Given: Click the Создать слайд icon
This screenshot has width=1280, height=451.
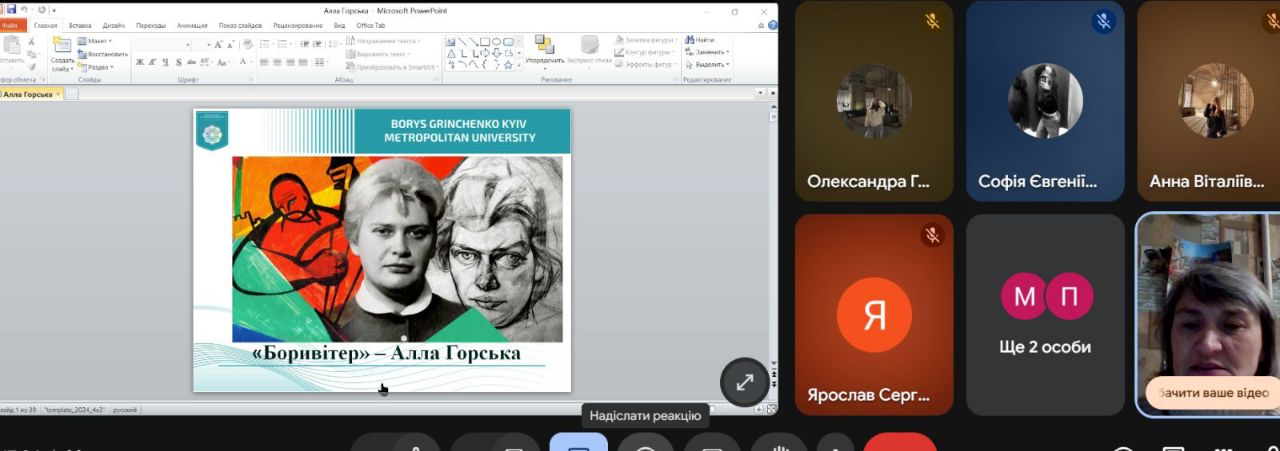Looking at the screenshot, I should [x=62, y=44].
